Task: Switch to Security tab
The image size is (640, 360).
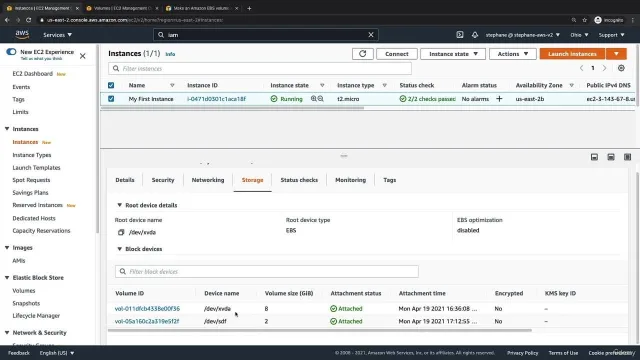Action: point(163,180)
